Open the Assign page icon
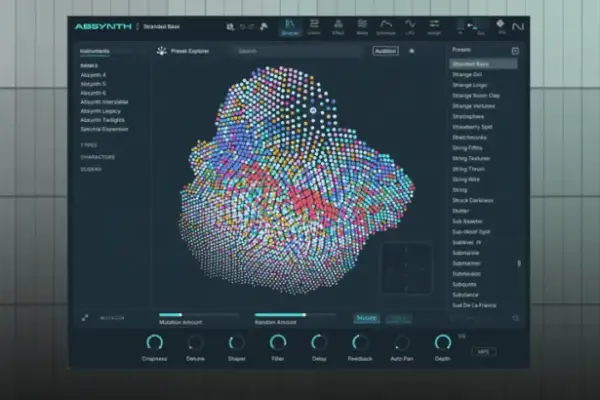The height and width of the screenshot is (400, 600). [434, 27]
